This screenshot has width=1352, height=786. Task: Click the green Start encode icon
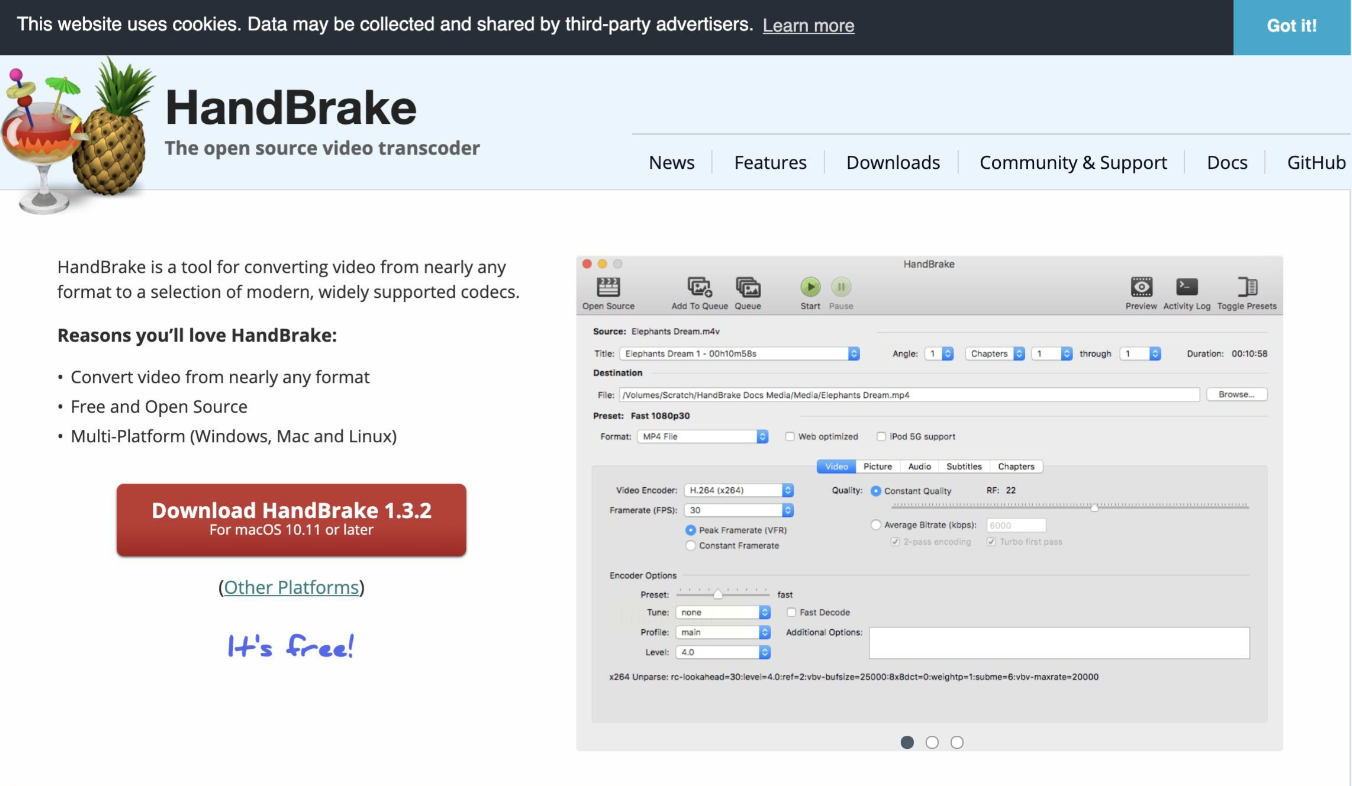pos(810,287)
